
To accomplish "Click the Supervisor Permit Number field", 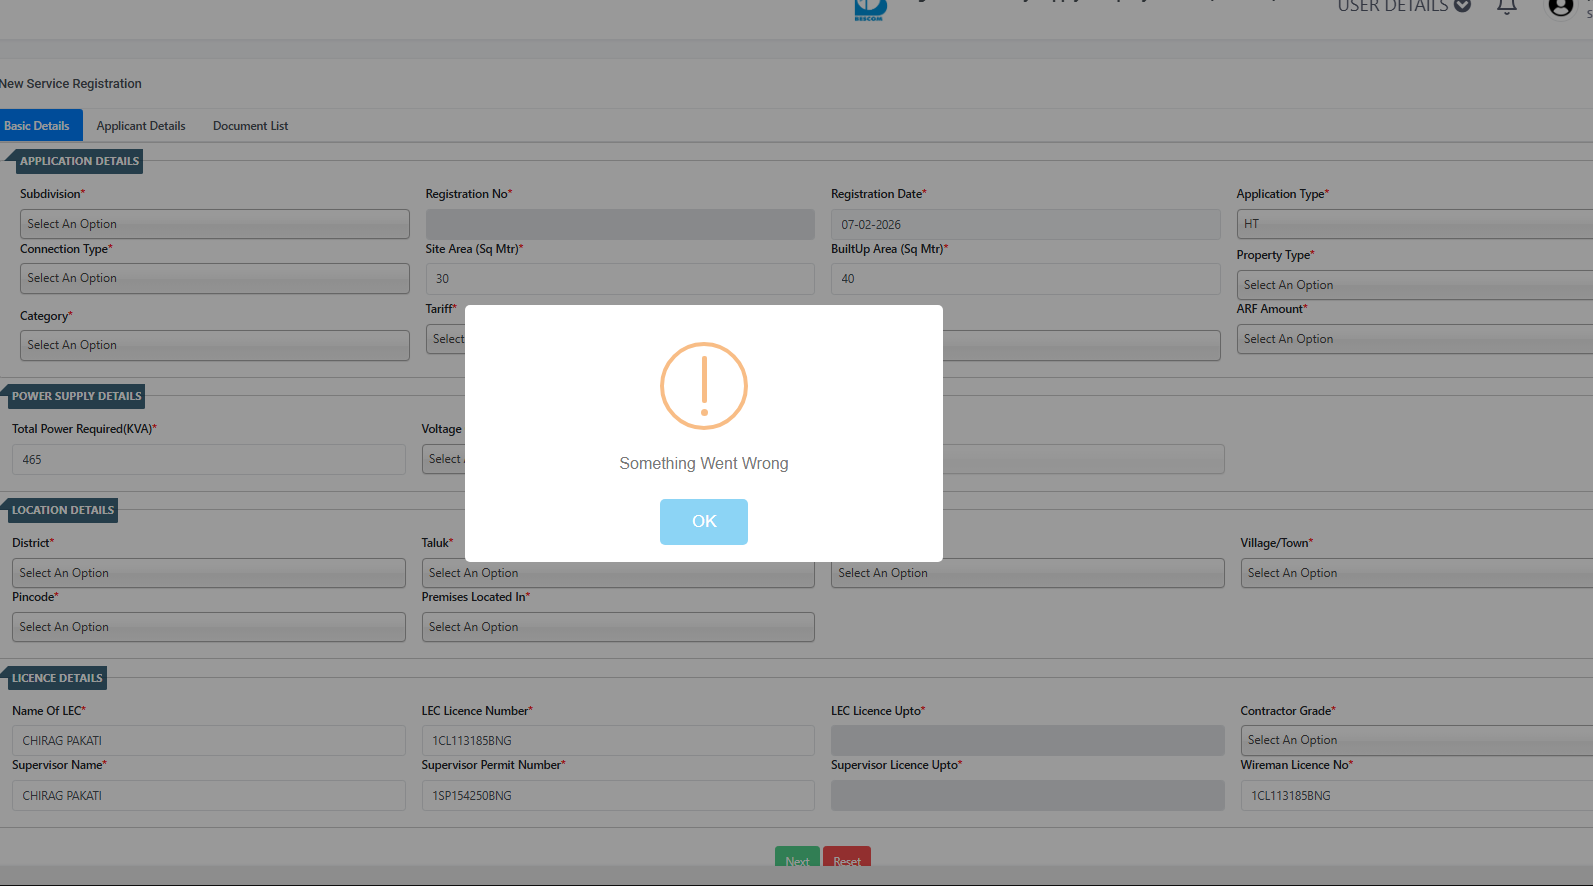I will pos(618,795).
